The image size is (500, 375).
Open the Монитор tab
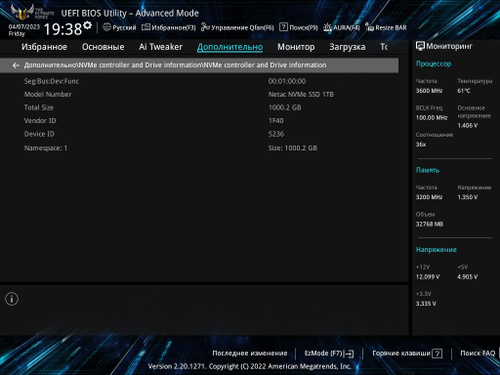point(296,47)
